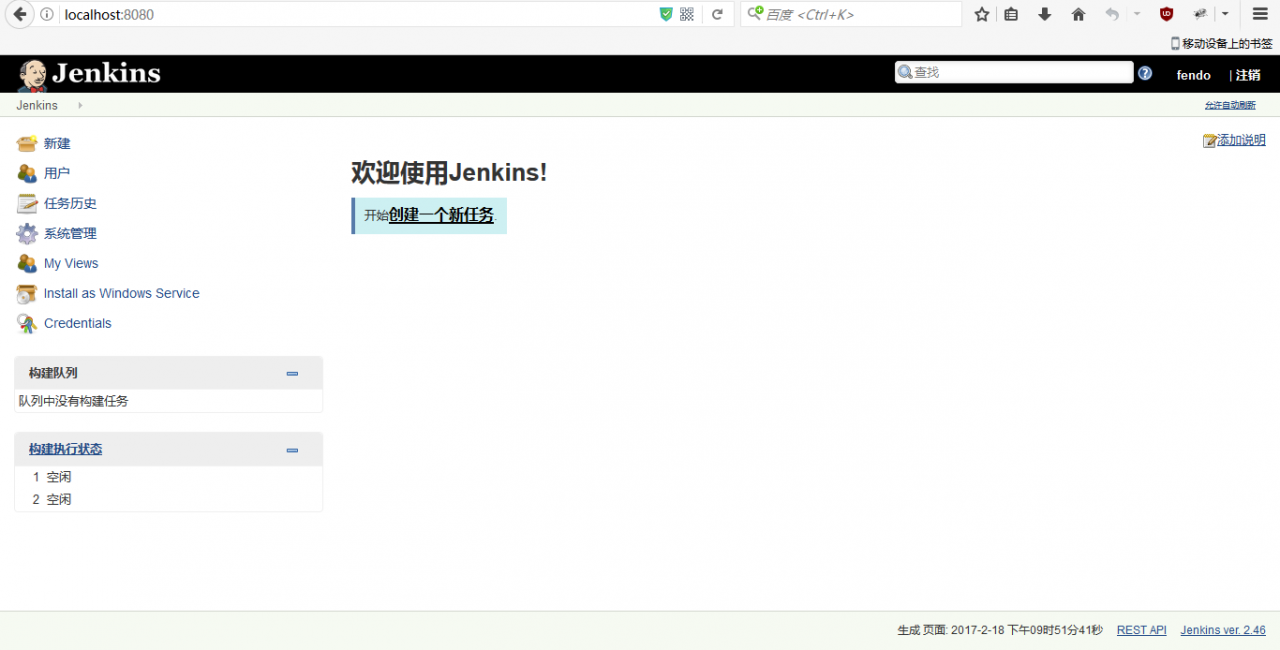Focus the Jenkins 查找 search box

pyautogui.click(x=1014, y=72)
